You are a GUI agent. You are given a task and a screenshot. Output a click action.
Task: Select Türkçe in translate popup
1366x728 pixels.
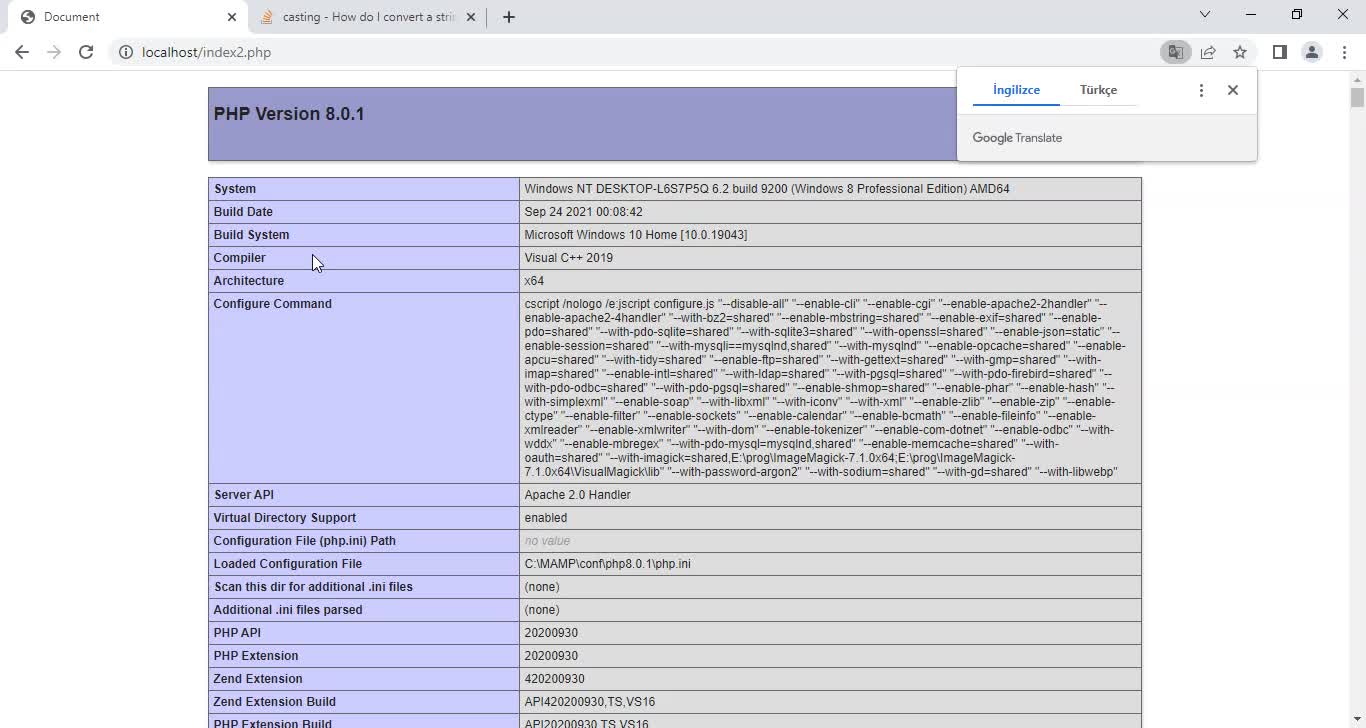tap(1098, 90)
